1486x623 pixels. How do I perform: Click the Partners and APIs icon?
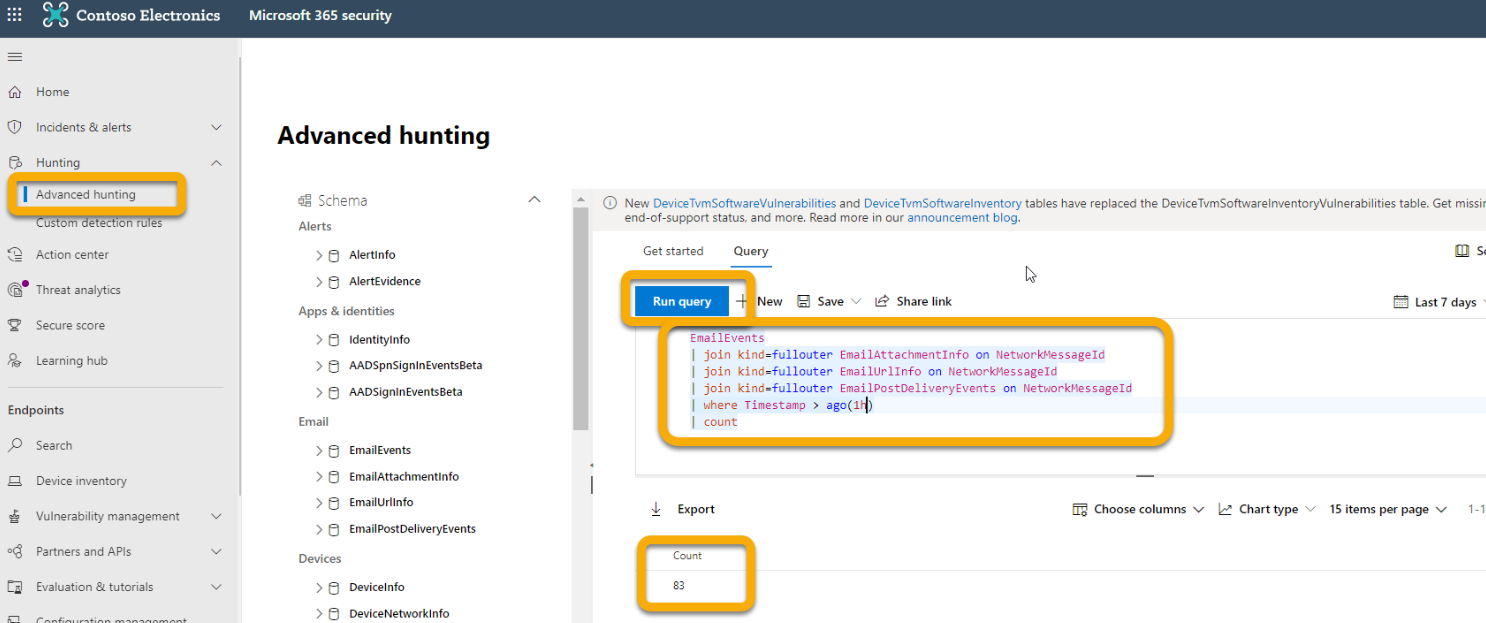15,552
